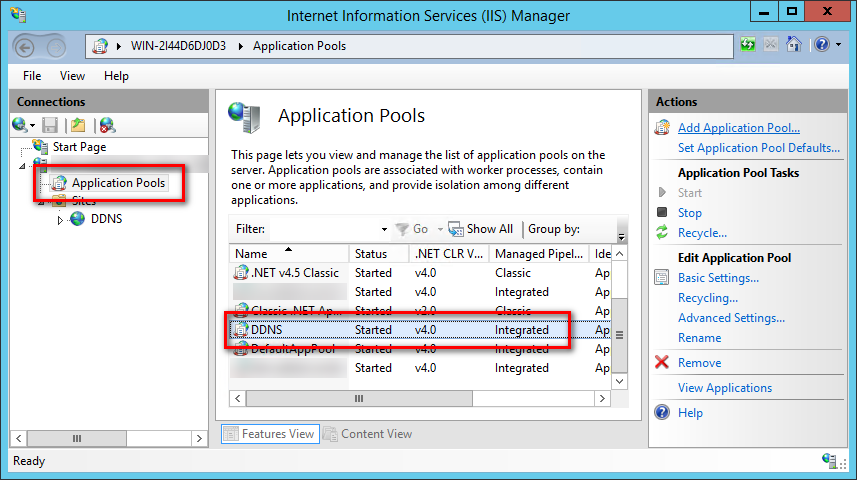Click the Forward navigation arrow

click(x=56, y=48)
